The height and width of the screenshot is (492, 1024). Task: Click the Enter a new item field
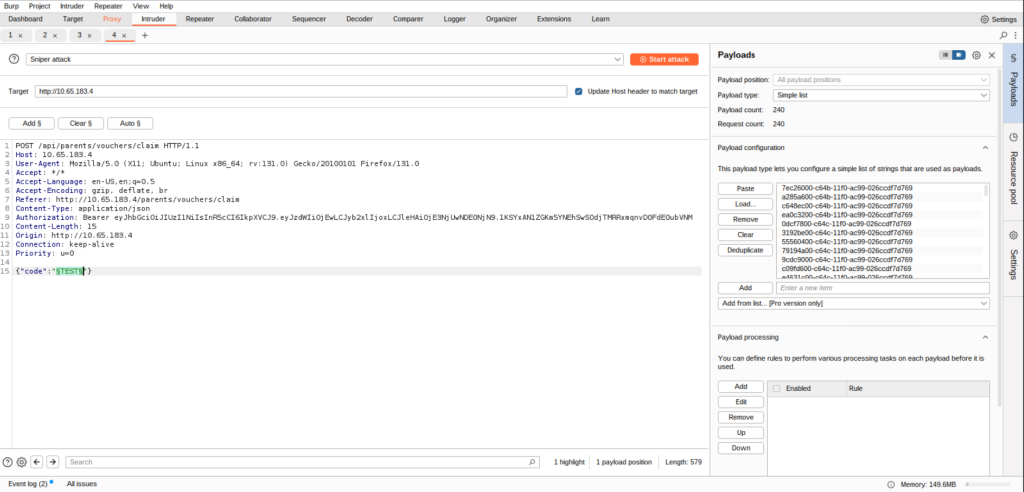(x=882, y=288)
